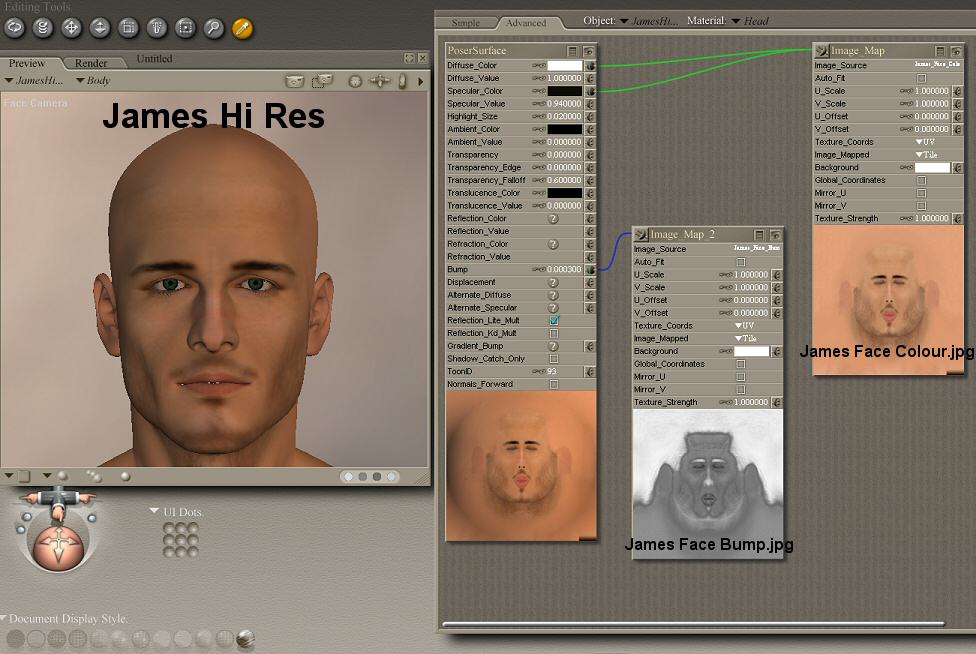Select the textured shaded display style sphere
Screen dimensions: 976x654
pos(246,638)
